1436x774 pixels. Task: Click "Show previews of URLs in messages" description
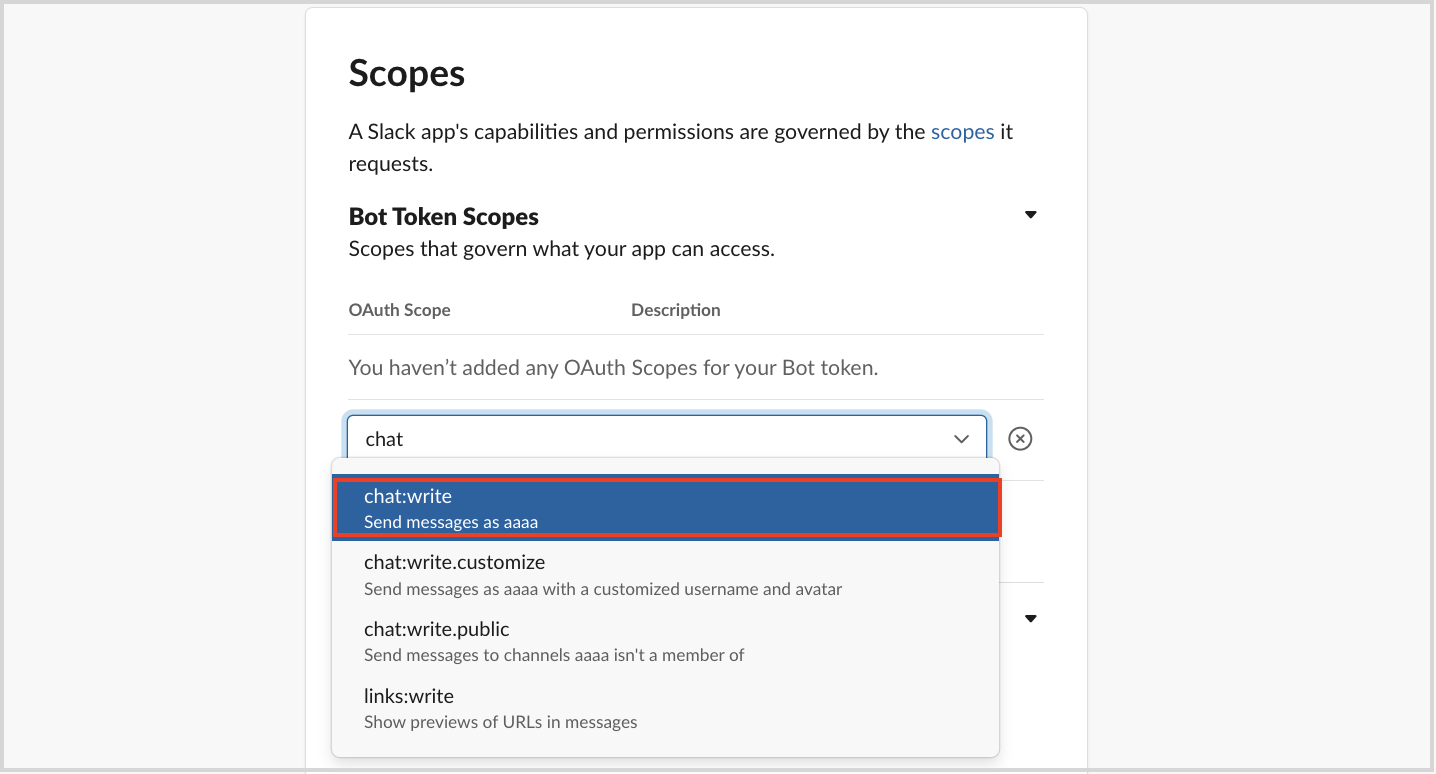pyautogui.click(x=500, y=722)
